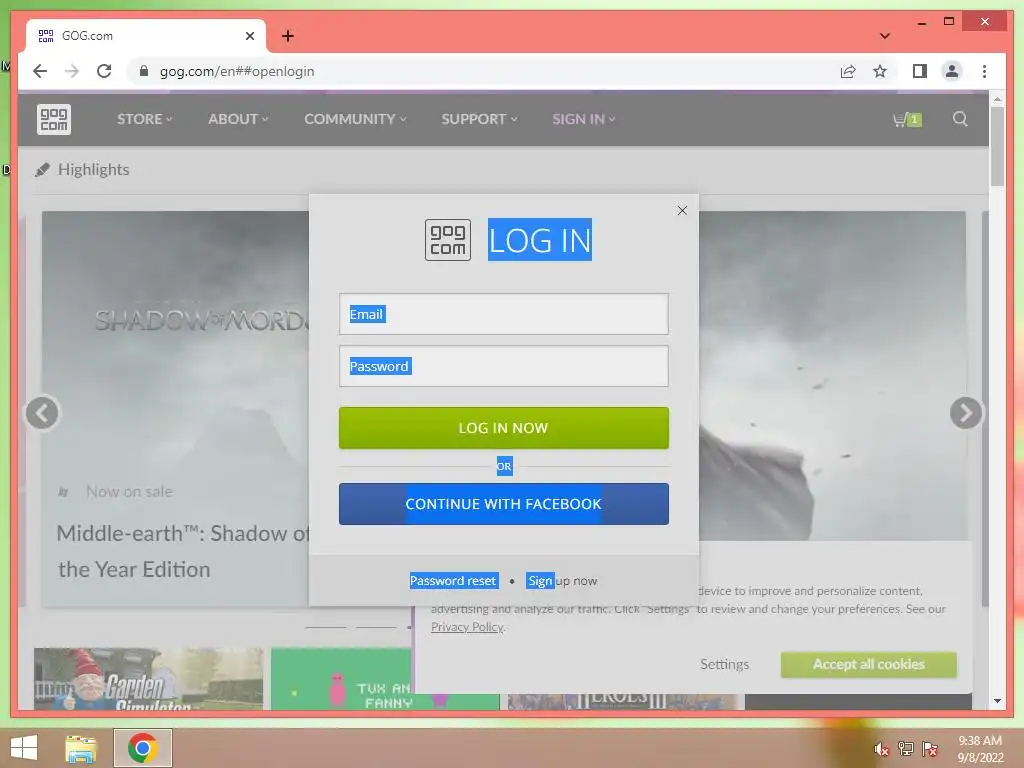Open a new tab with the plus button

(x=288, y=36)
